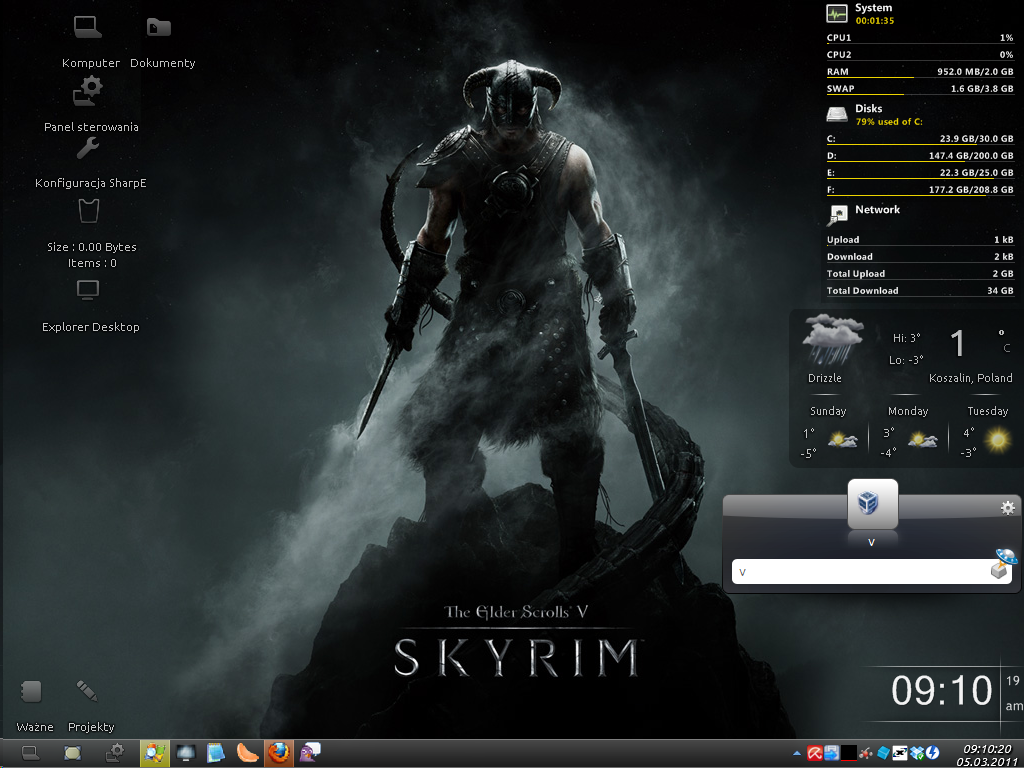Click the black square tray icon
The height and width of the screenshot is (768, 1024).
click(x=848, y=754)
